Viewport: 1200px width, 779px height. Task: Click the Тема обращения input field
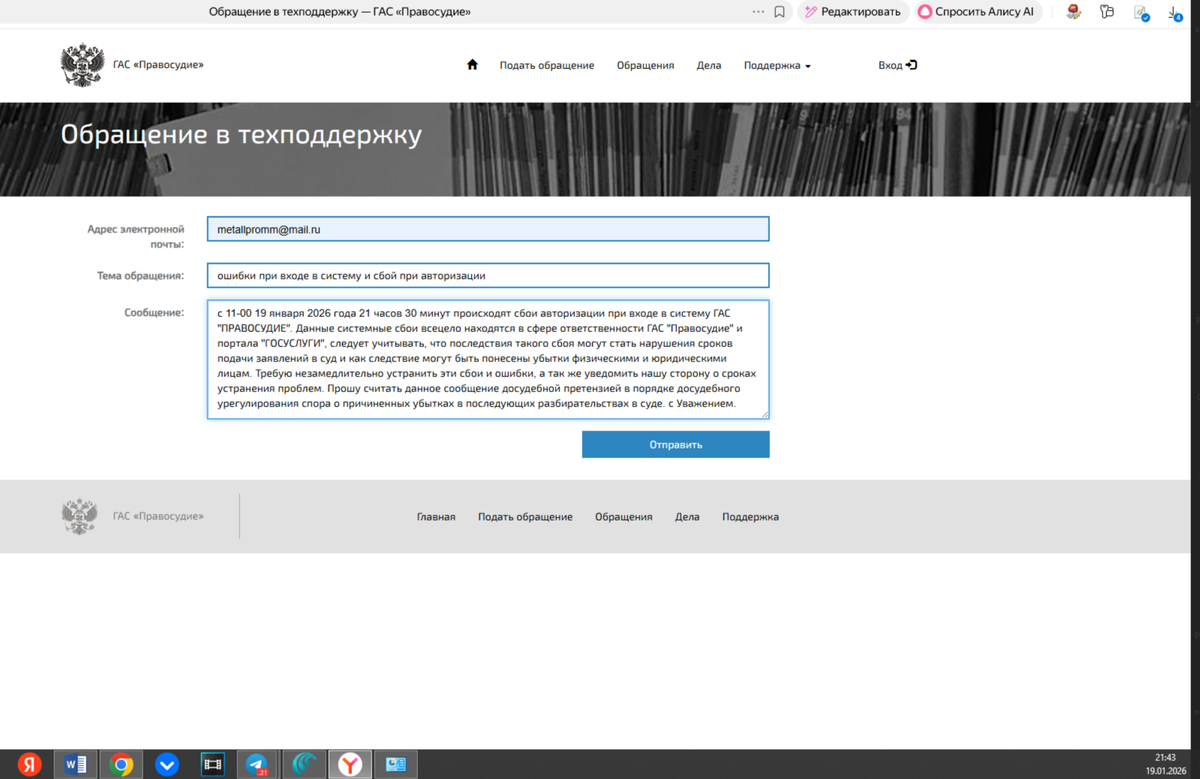point(488,275)
